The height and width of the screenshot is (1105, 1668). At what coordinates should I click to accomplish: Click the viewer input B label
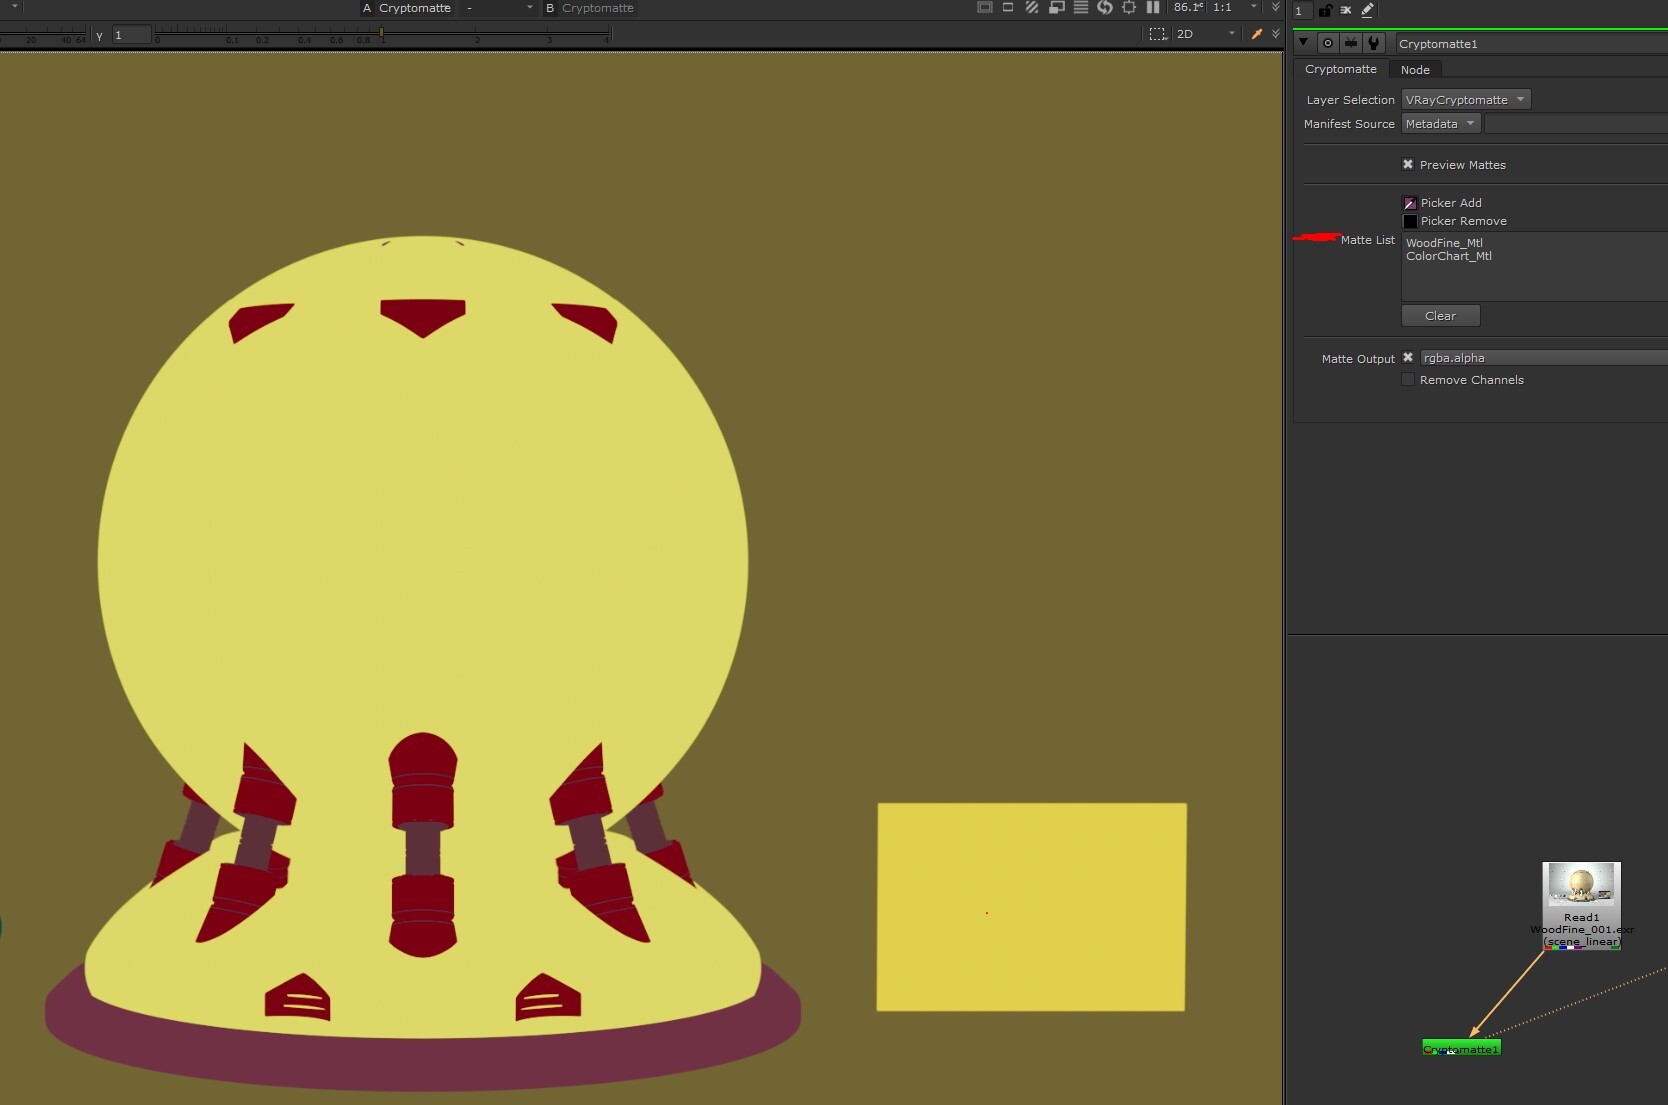click(549, 8)
